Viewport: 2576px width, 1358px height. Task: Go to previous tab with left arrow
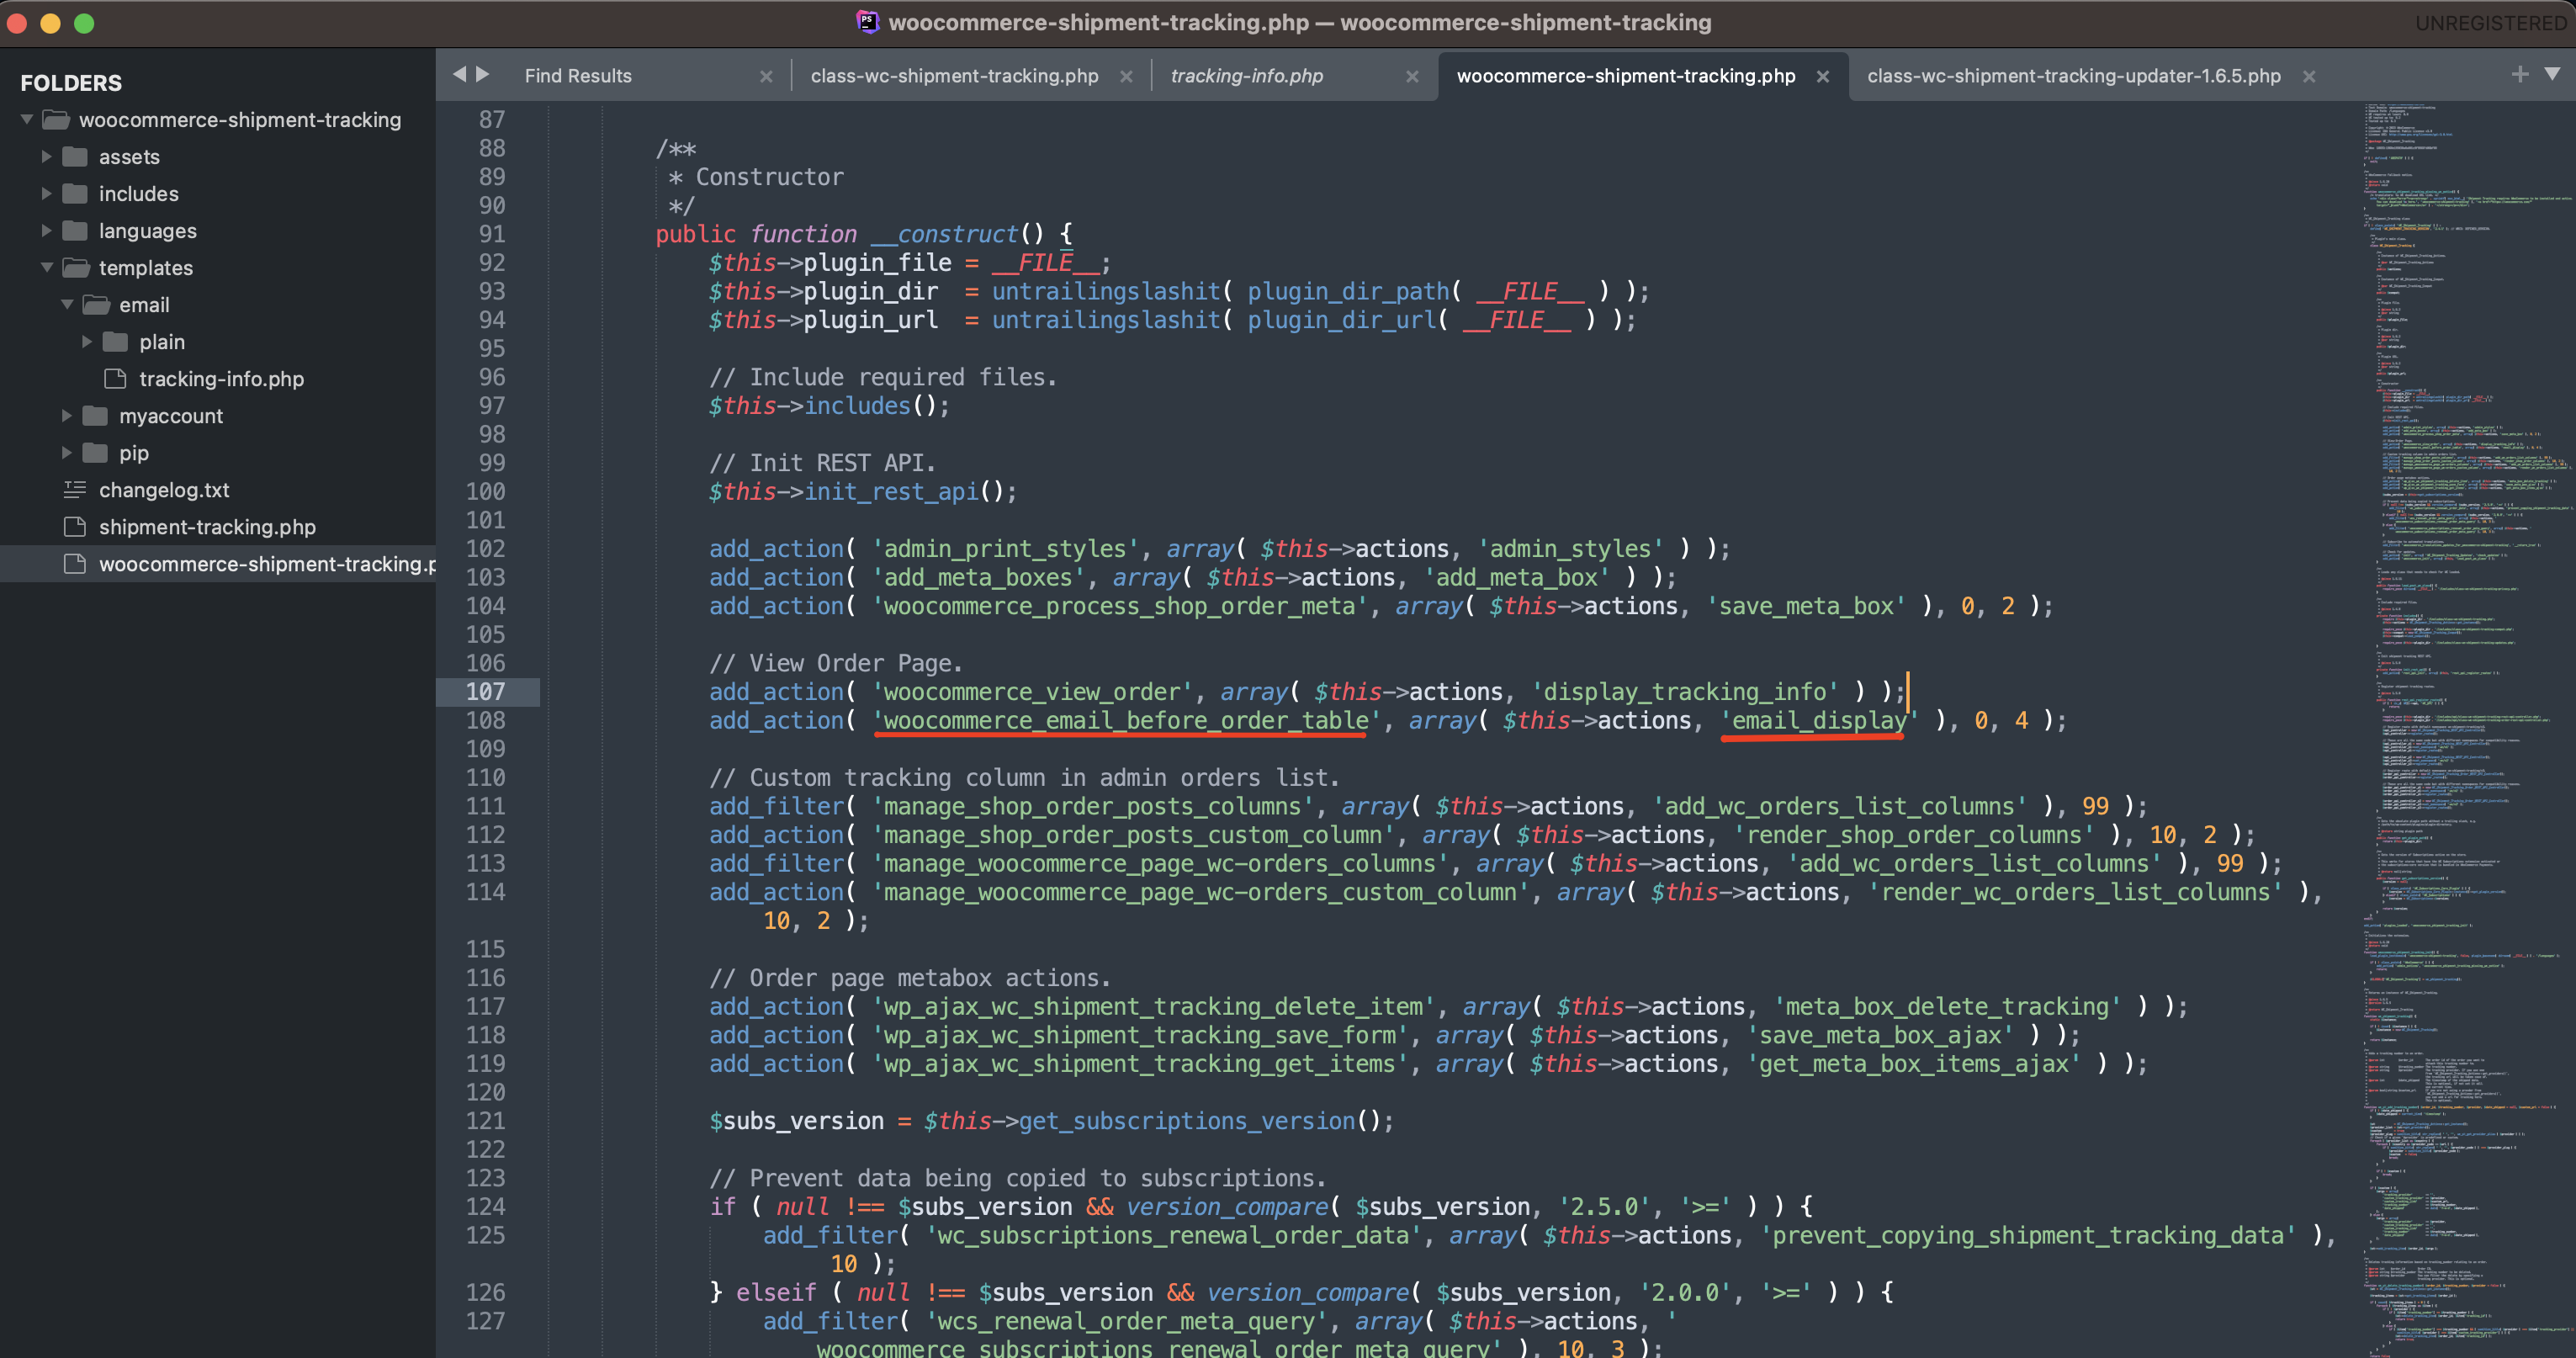pos(459,75)
